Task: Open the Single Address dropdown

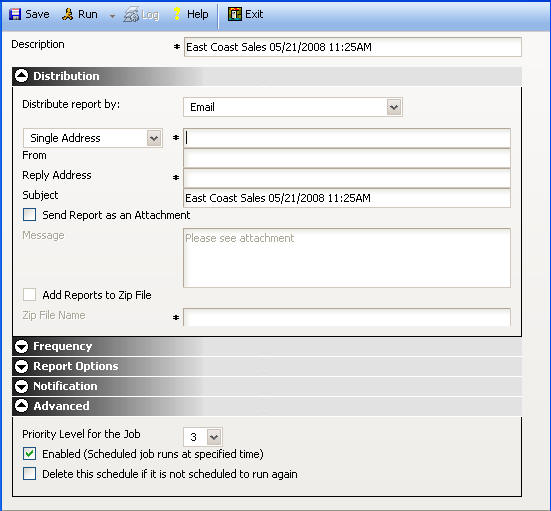Action: [154, 138]
